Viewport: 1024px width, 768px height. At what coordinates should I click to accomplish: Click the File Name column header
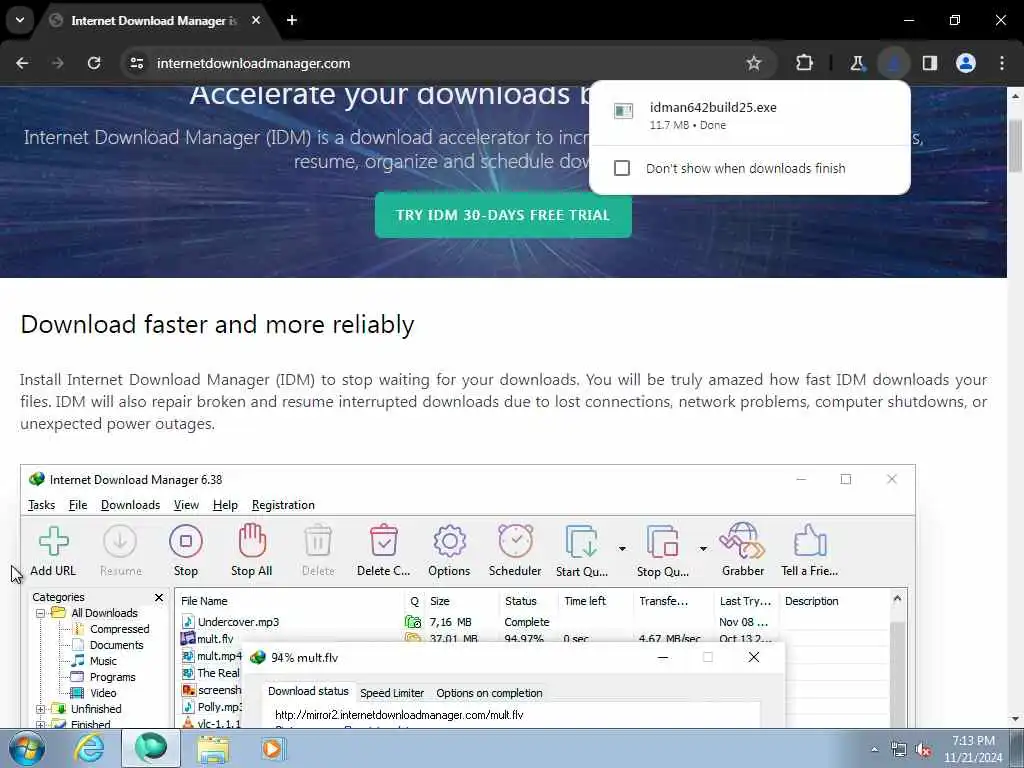(x=204, y=601)
